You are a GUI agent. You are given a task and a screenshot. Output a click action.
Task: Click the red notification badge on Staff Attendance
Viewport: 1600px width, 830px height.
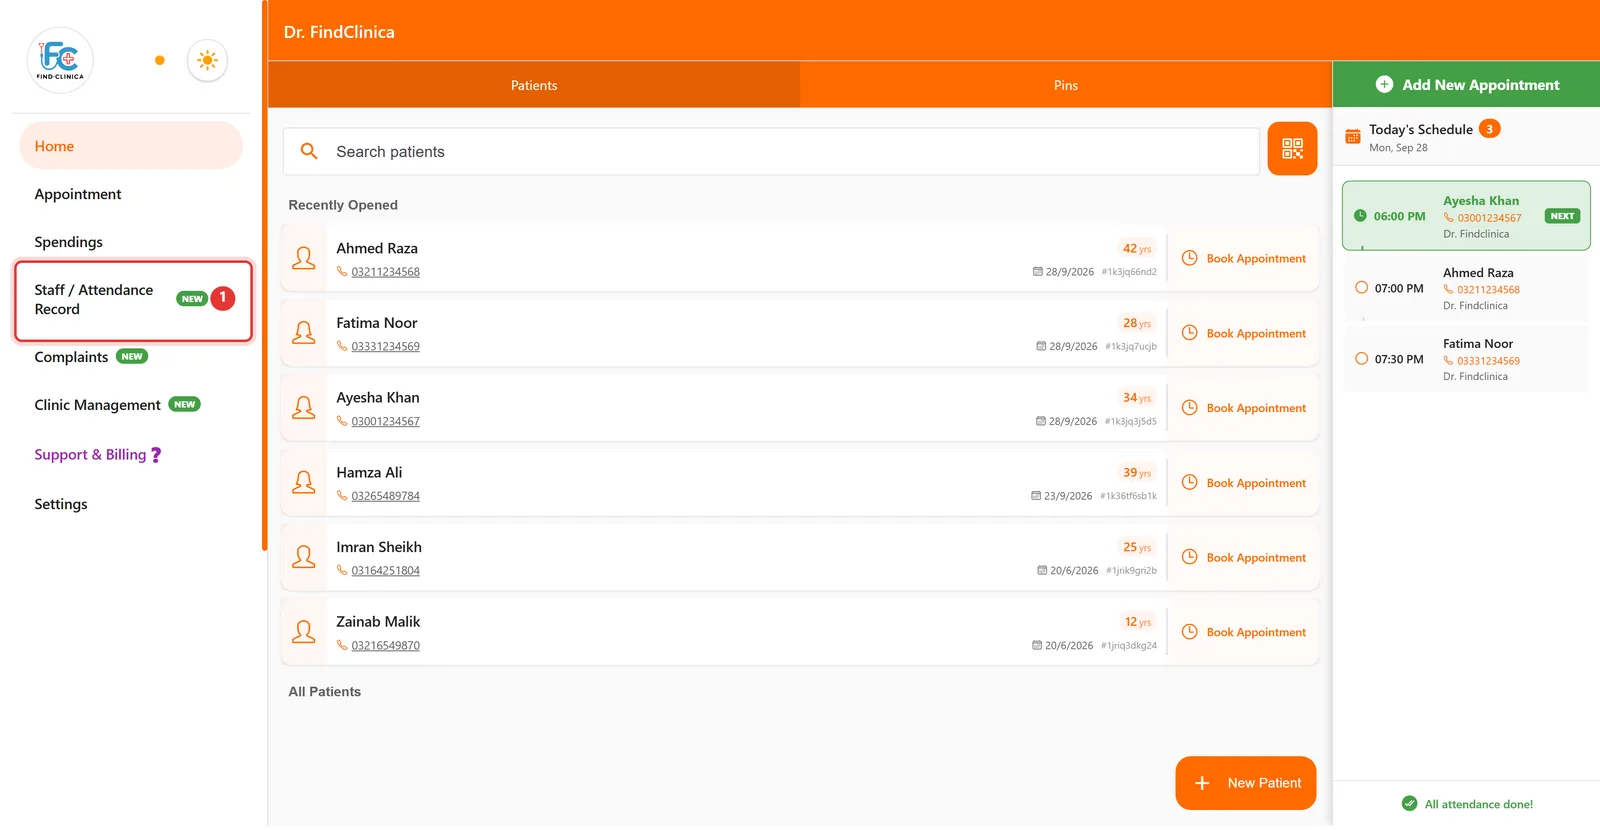click(x=222, y=298)
